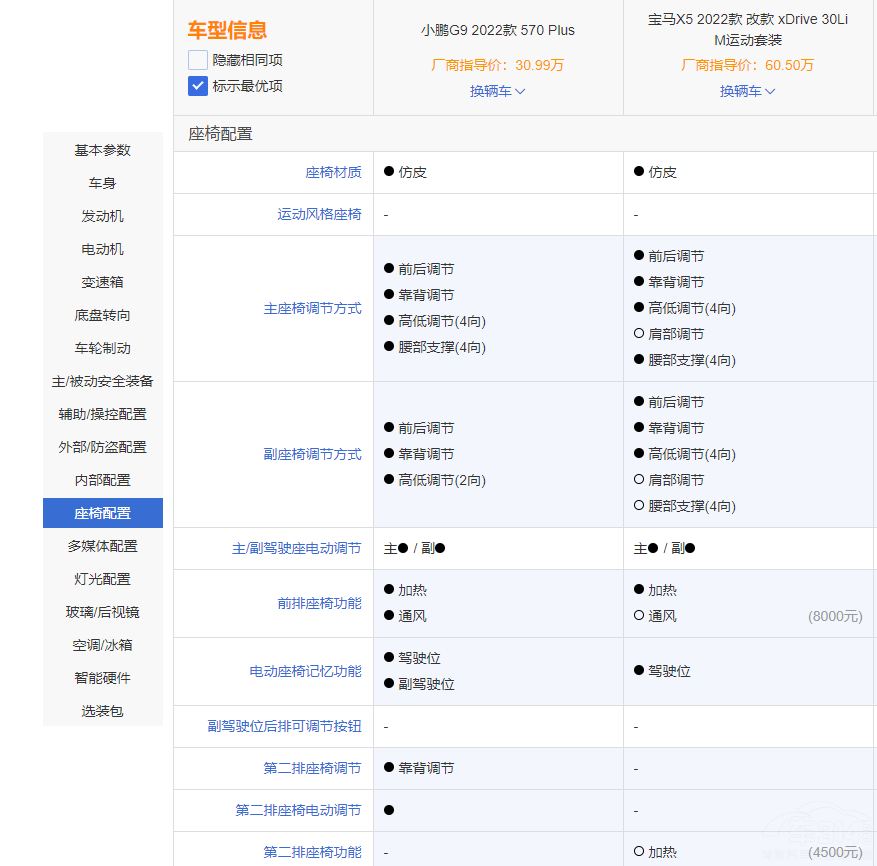Select 车身 in the sidebar
This screenshot has height=866, width=877.
pos(102,183)
